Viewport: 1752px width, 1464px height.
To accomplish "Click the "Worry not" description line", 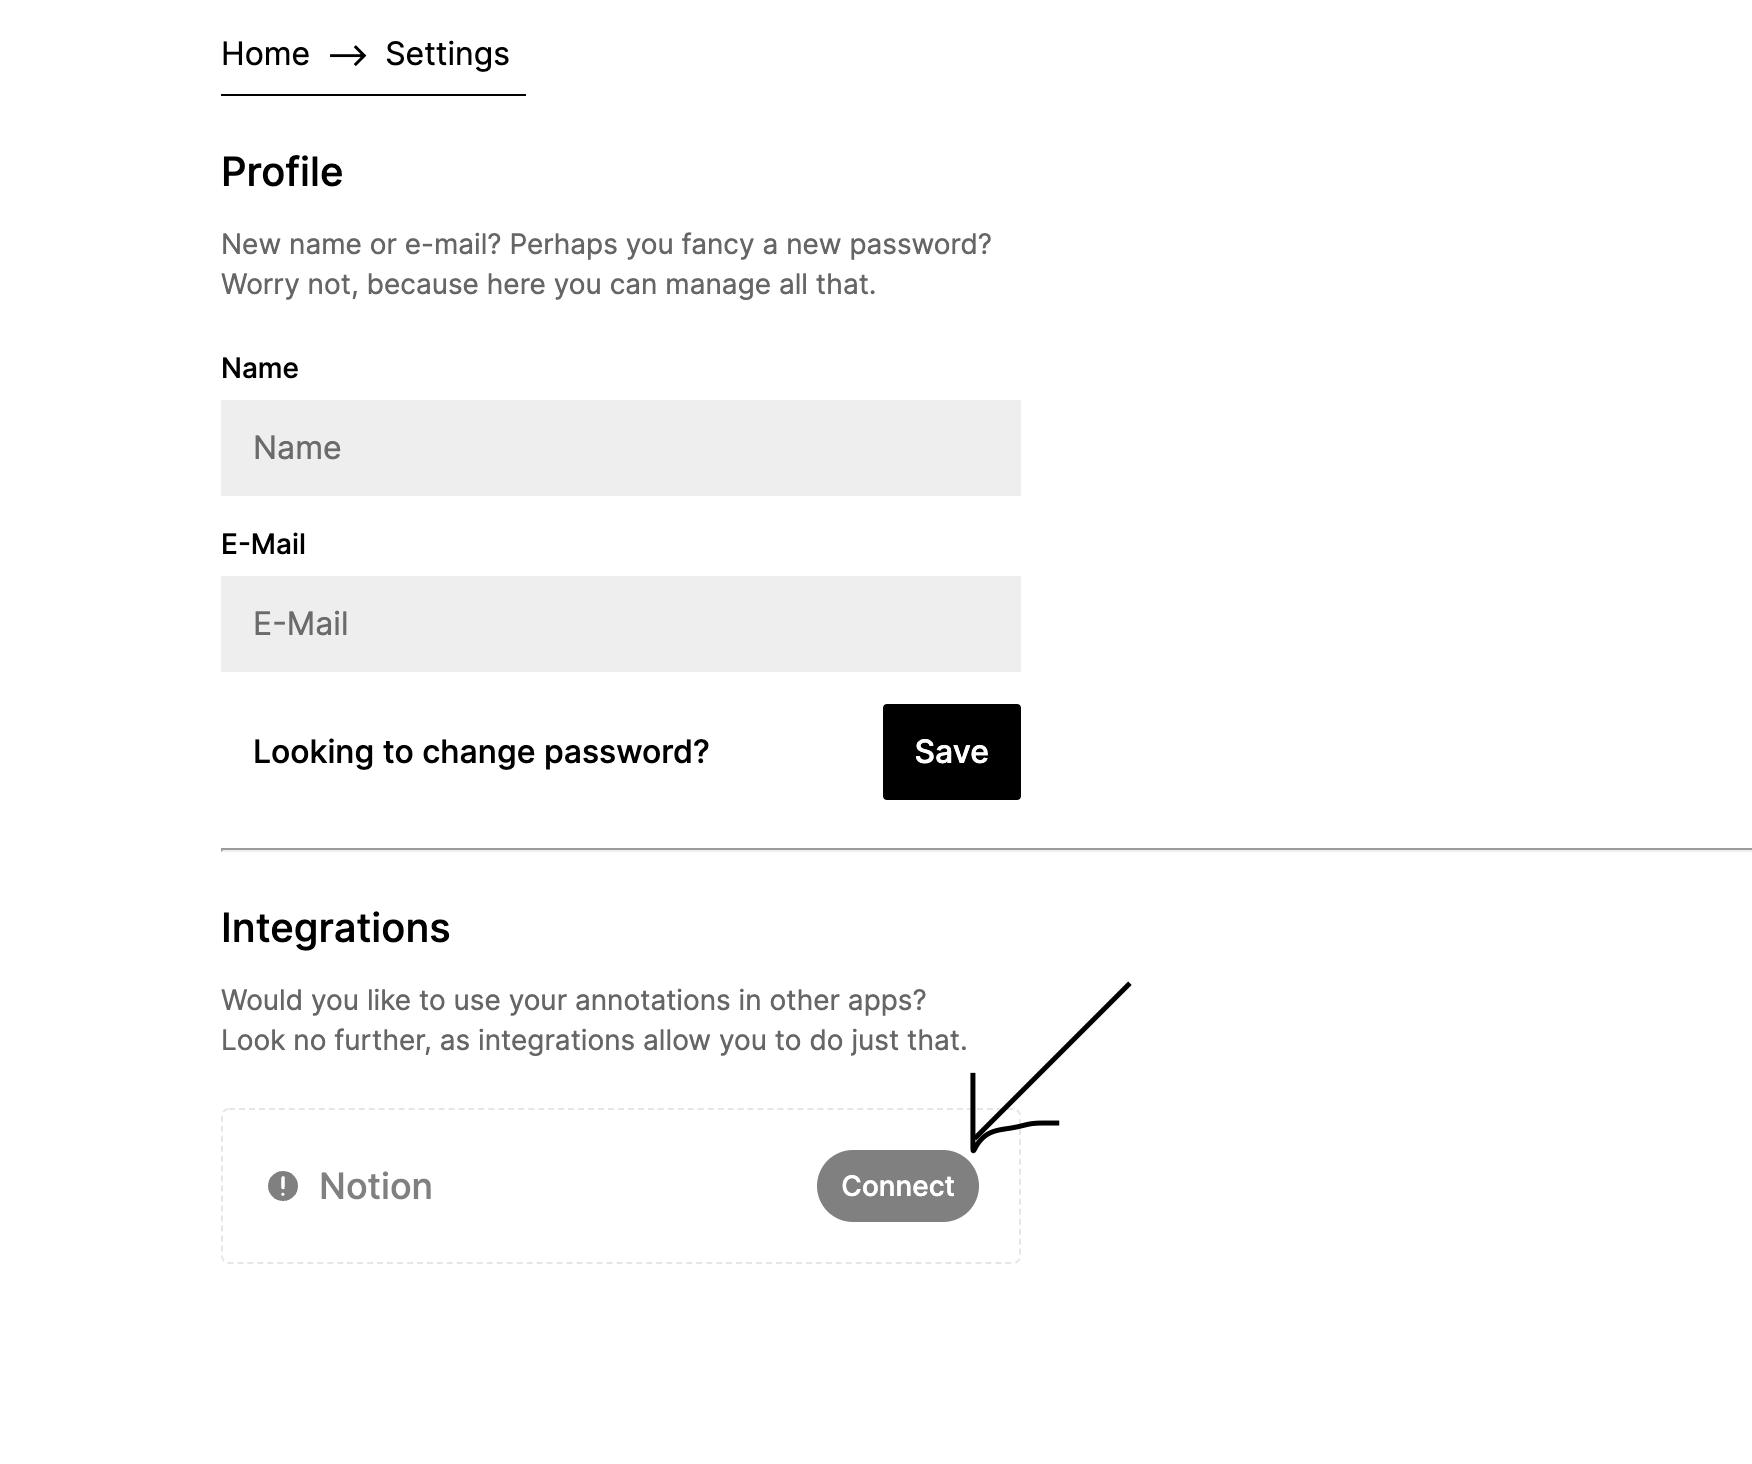I will click(548, 284).
